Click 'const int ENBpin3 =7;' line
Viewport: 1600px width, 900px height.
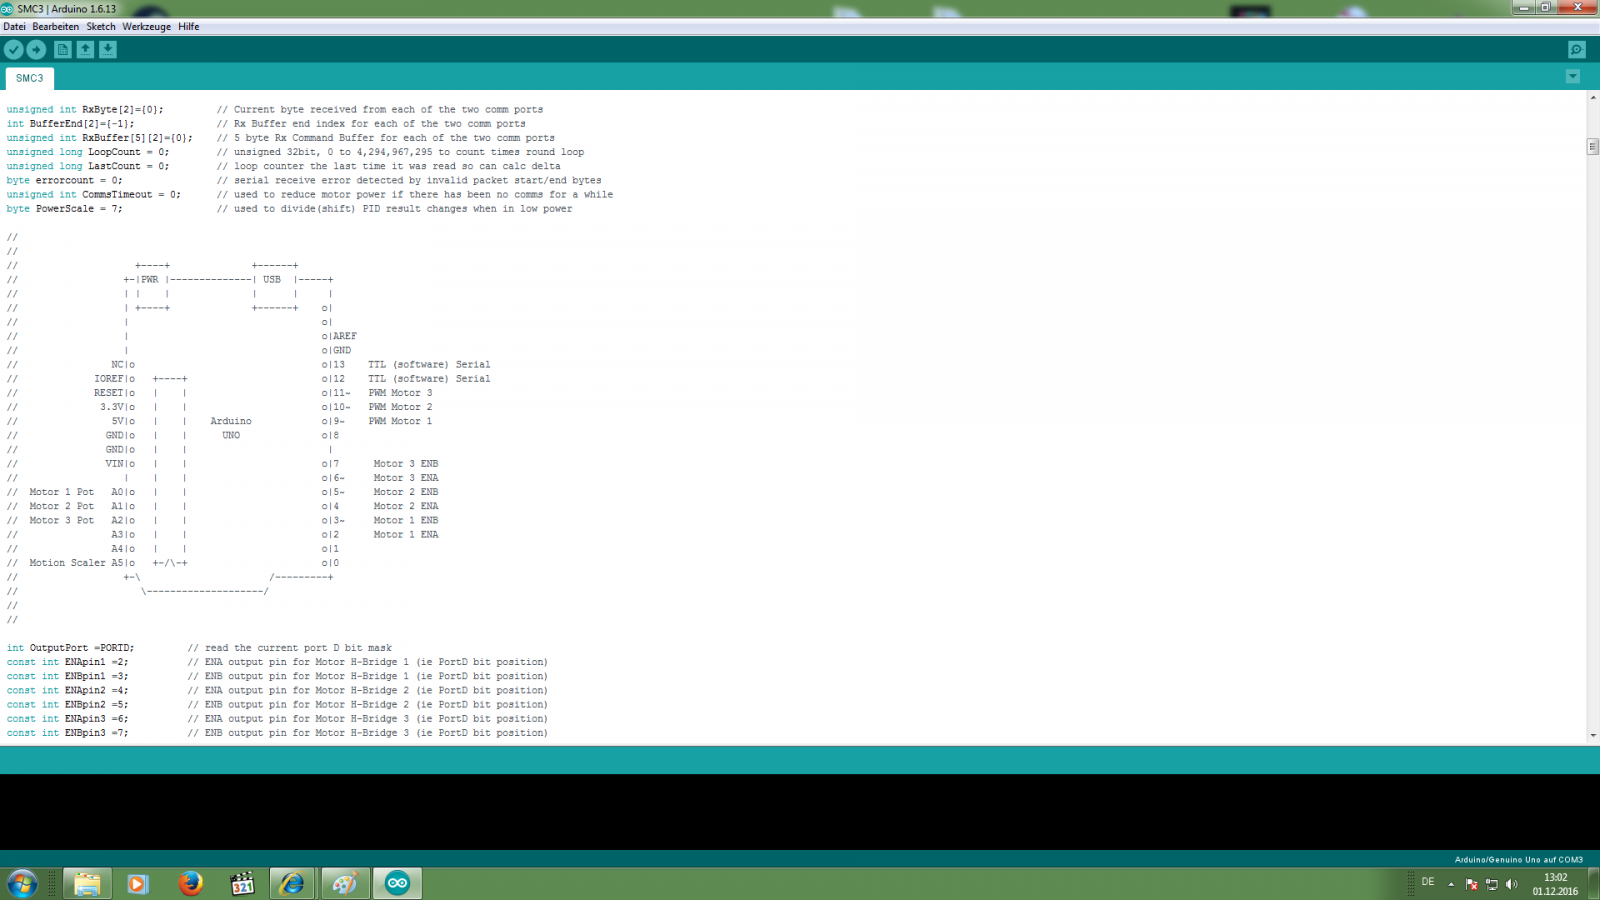click(67, 733)
